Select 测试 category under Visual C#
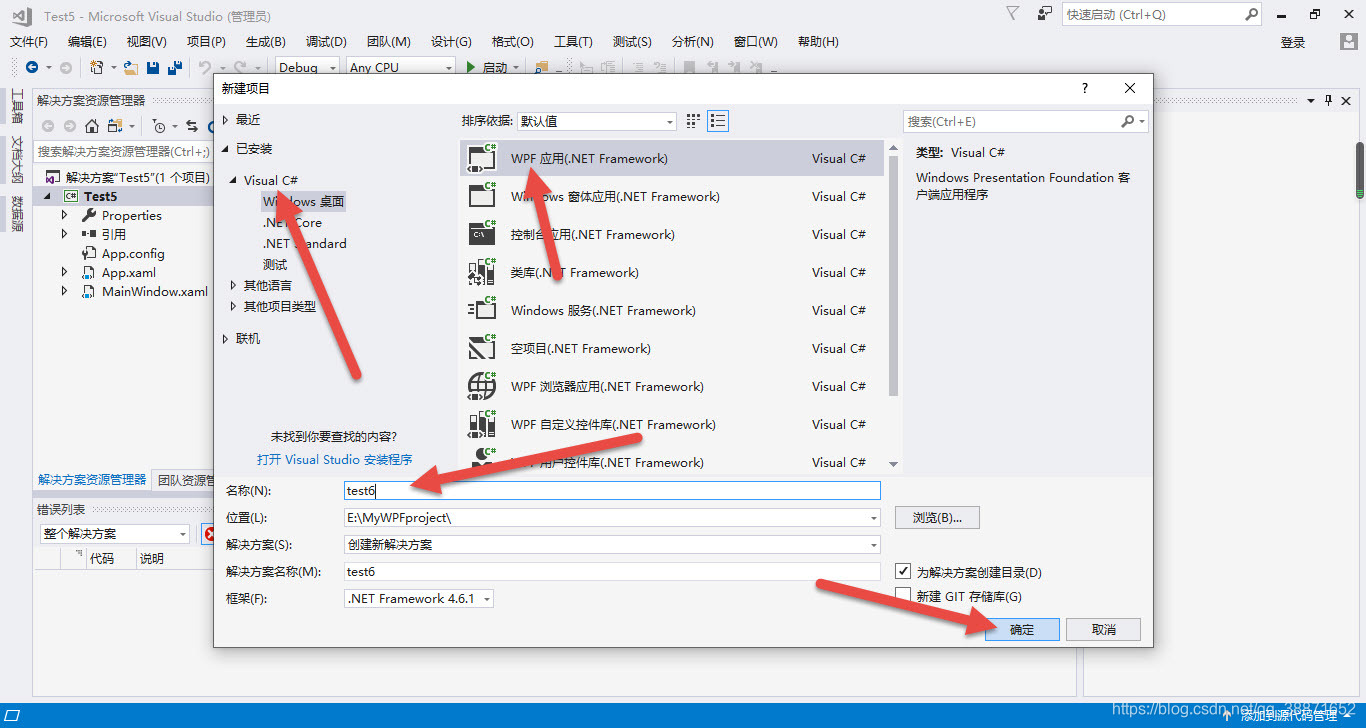Viewport: 1366px width, 728px height. (275, 265)
